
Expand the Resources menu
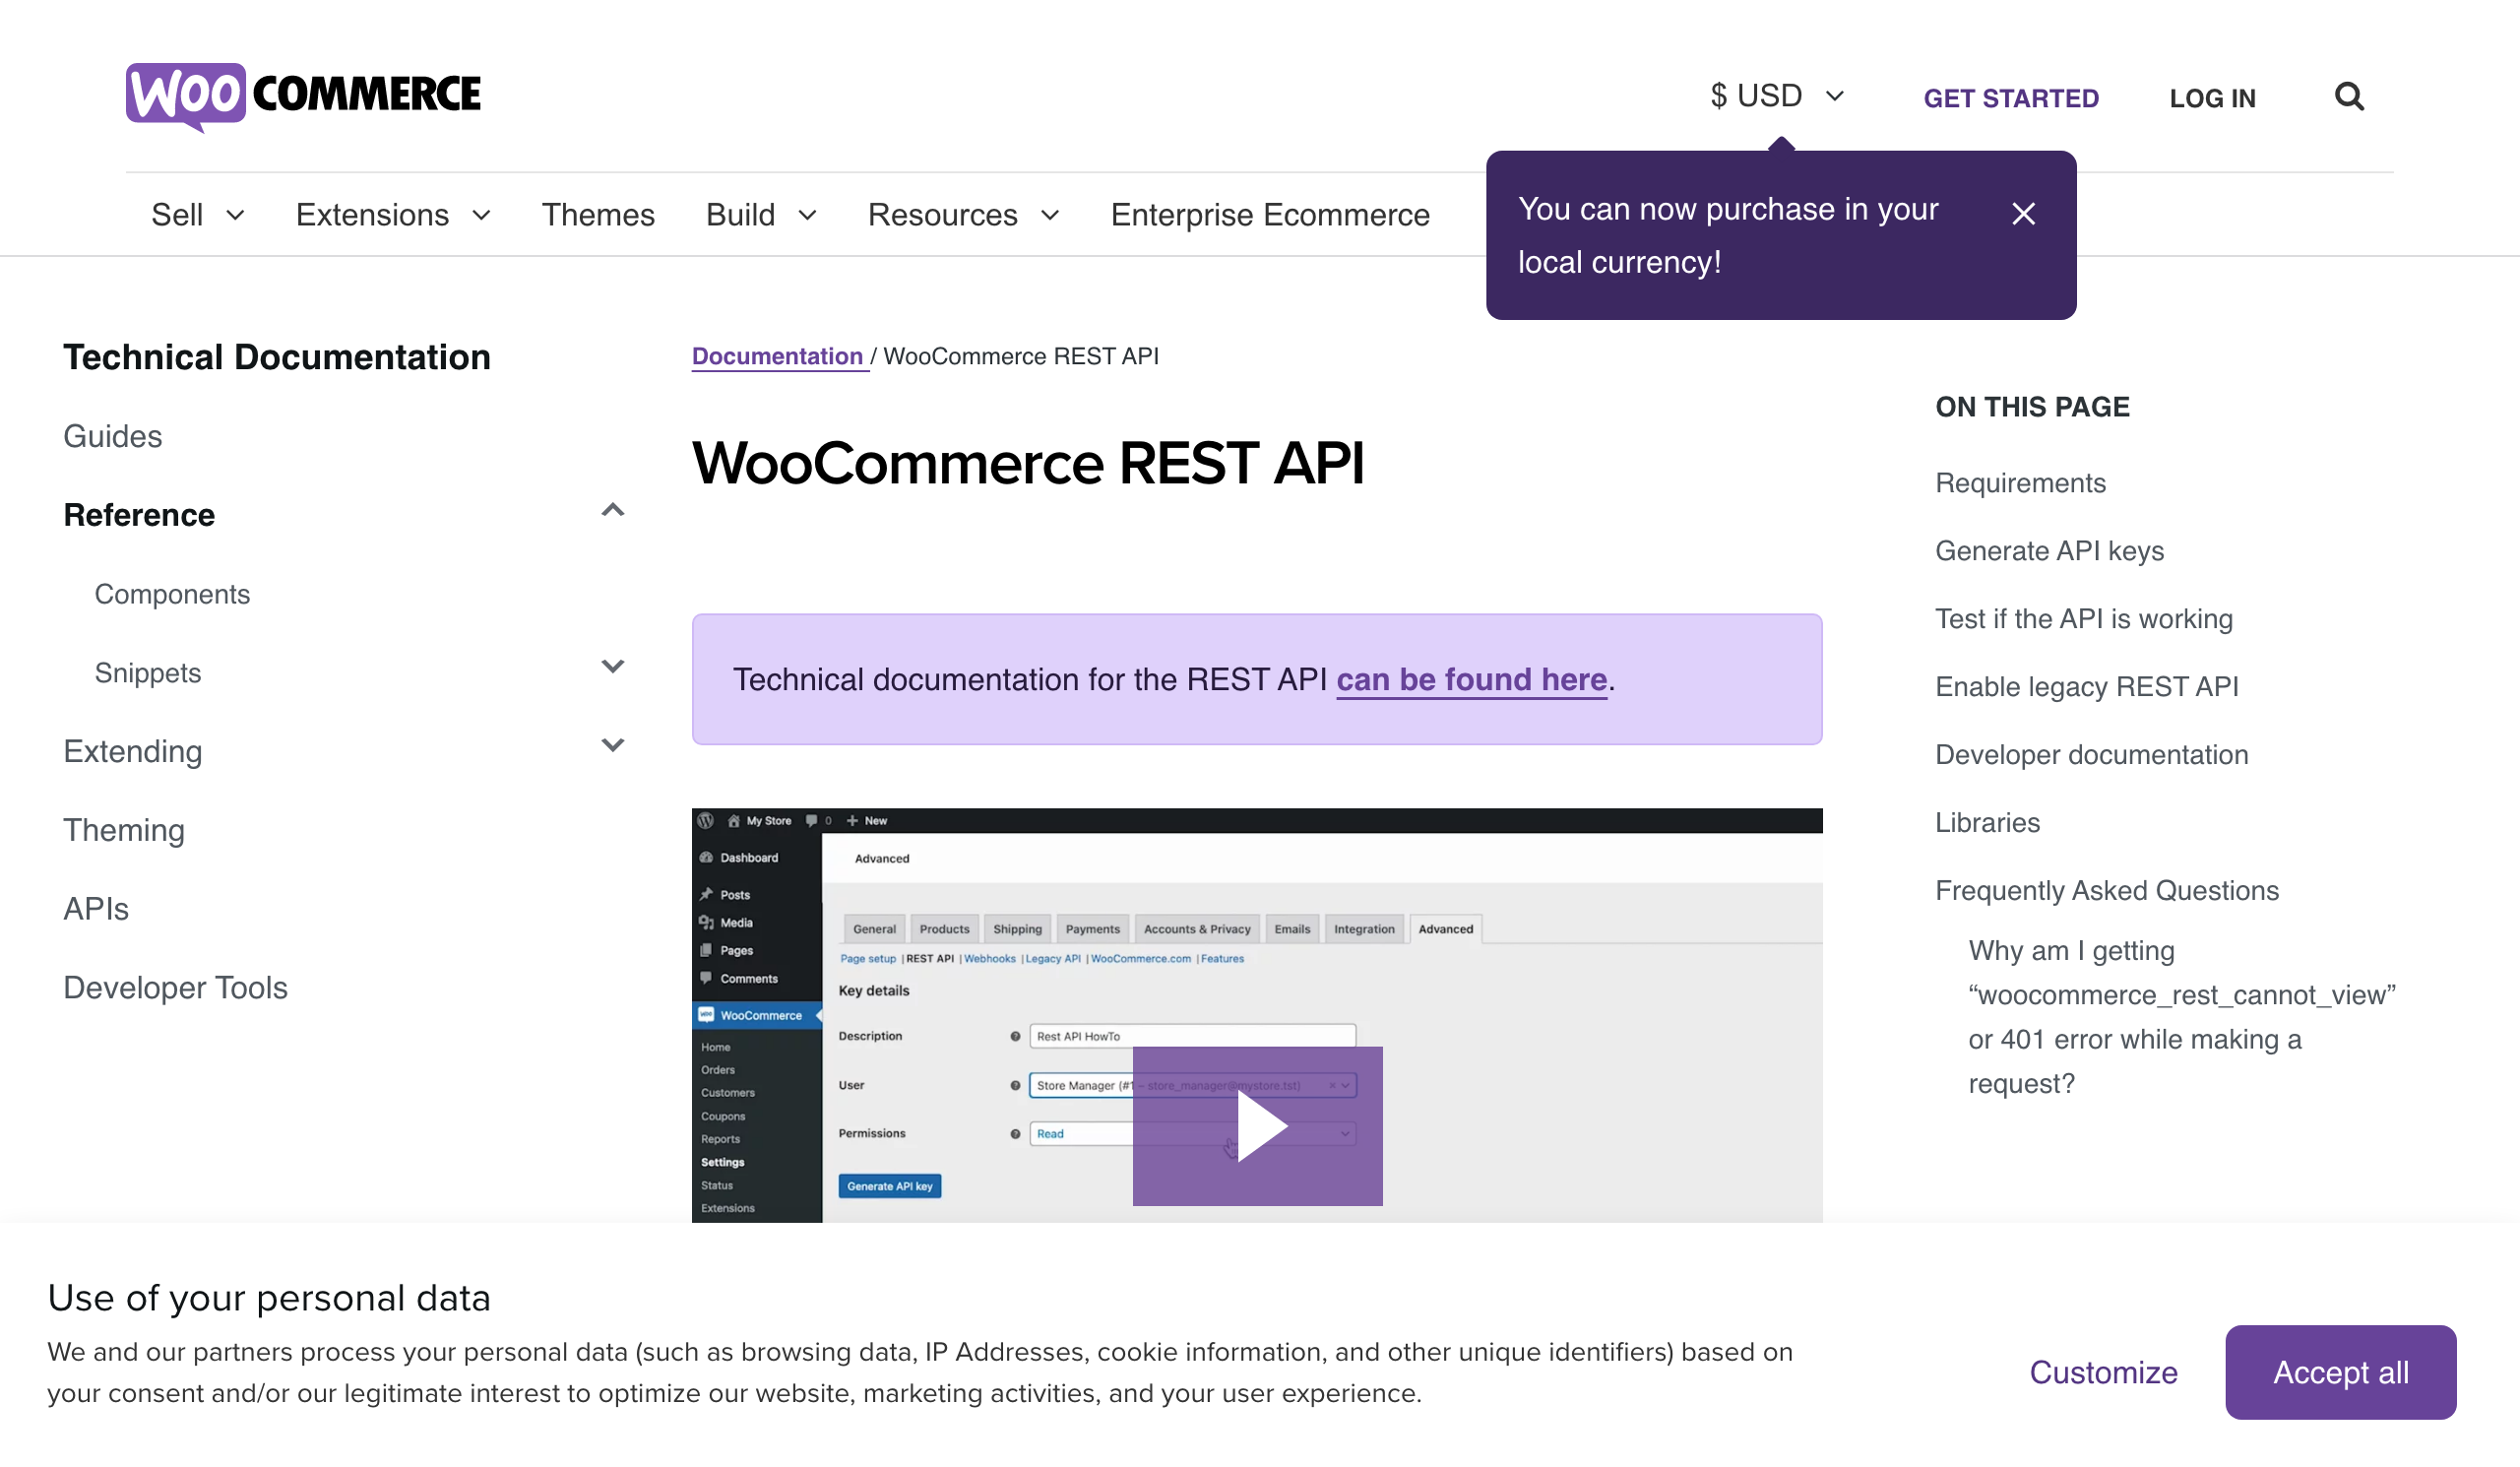click(x=963, y=215)
